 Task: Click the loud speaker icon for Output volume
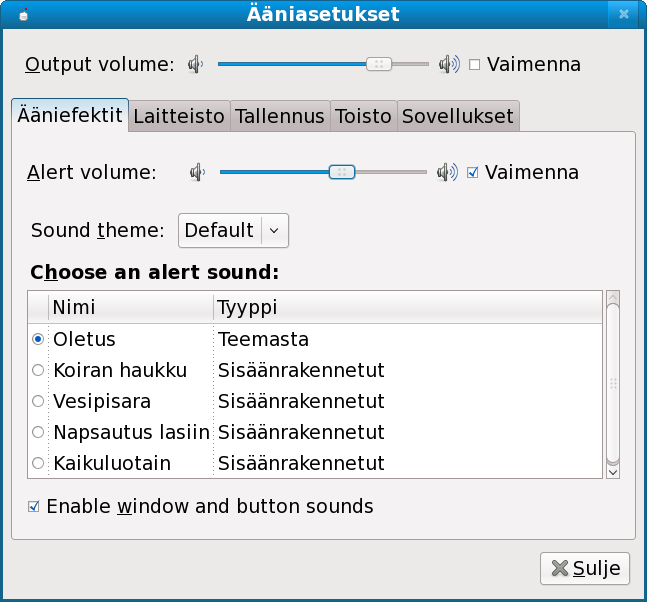pos(449,64)
